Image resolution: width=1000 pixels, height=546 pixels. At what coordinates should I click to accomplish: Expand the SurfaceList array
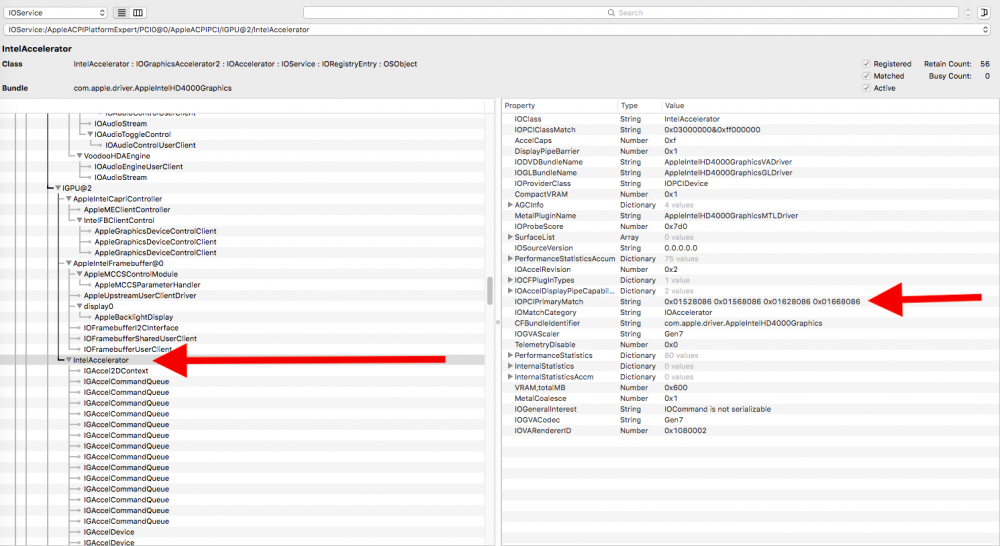510,237
